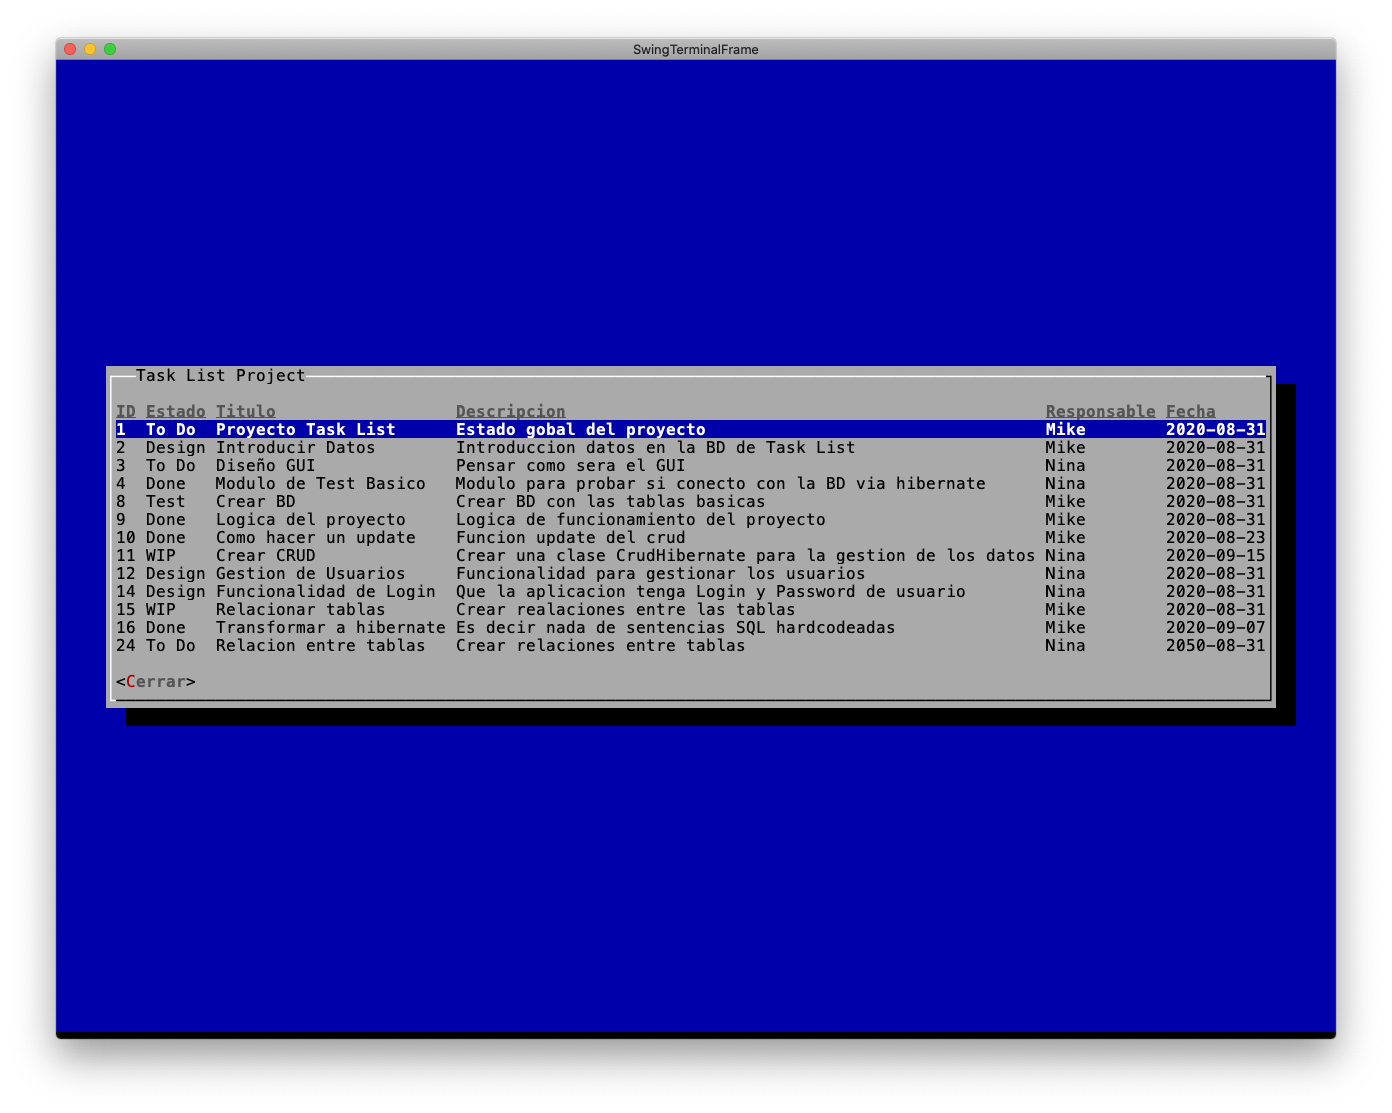Select the row titled Proyecto Task List
The width and height of the screenshot is (1392, 1113).
691,430
